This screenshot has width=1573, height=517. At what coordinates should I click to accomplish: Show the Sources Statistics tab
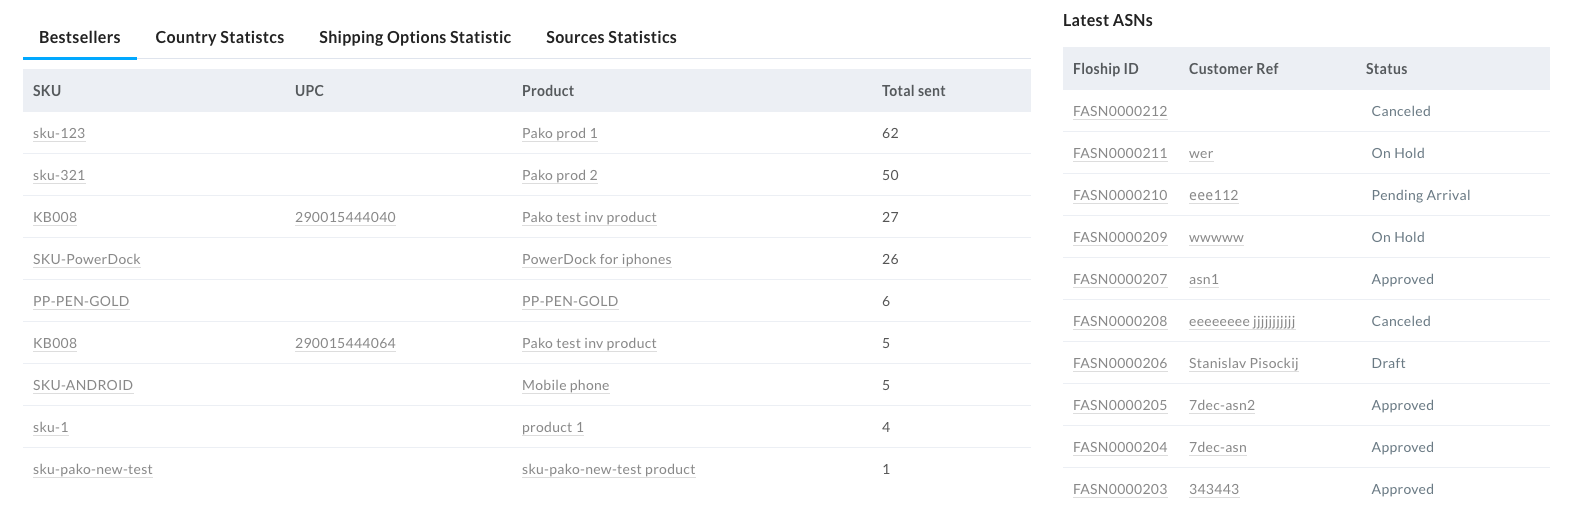(x=611, y=38)
